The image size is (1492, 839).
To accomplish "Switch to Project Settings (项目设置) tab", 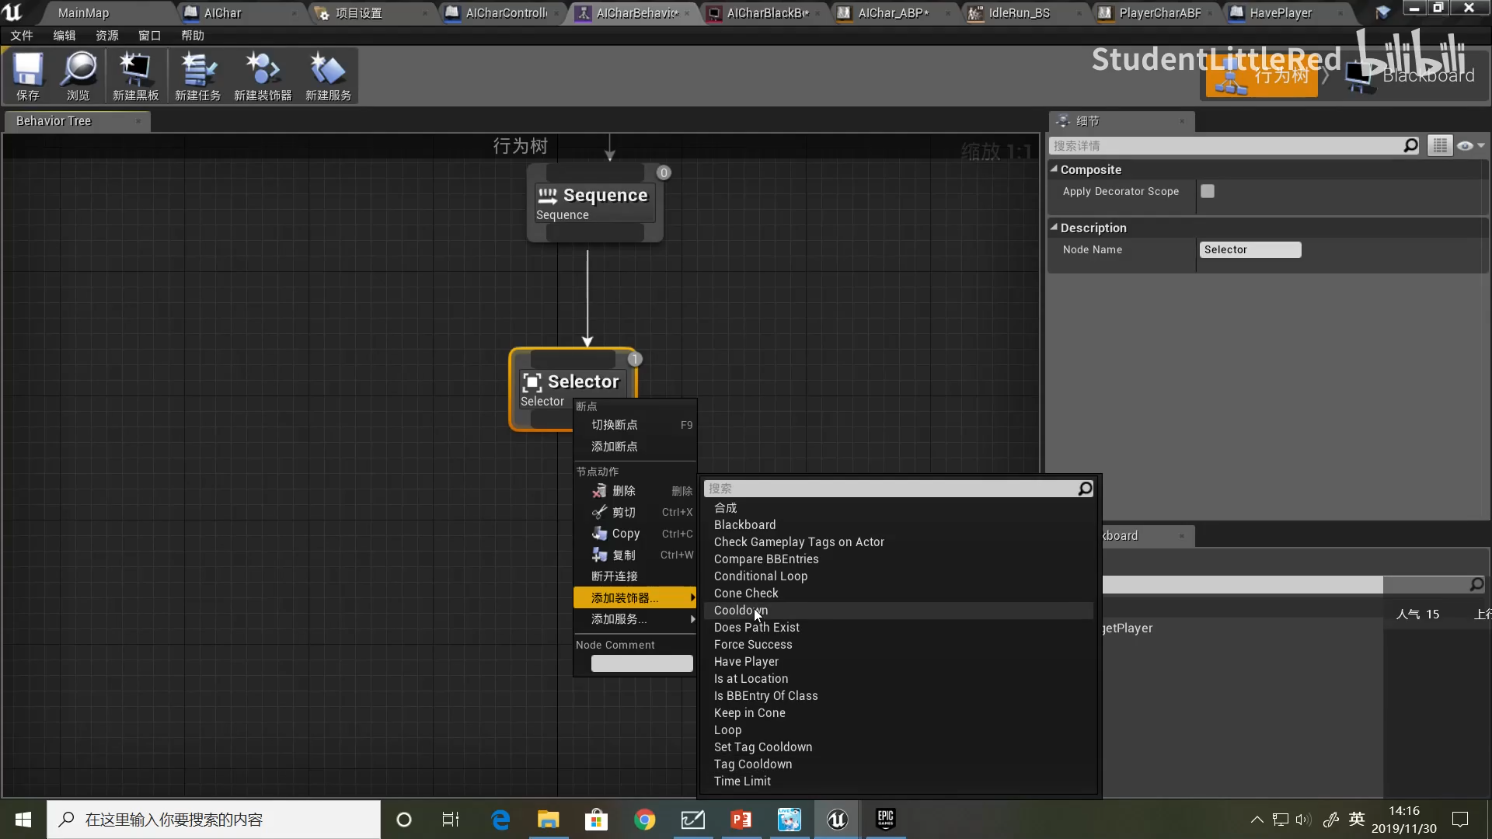I will coord(358,13).
